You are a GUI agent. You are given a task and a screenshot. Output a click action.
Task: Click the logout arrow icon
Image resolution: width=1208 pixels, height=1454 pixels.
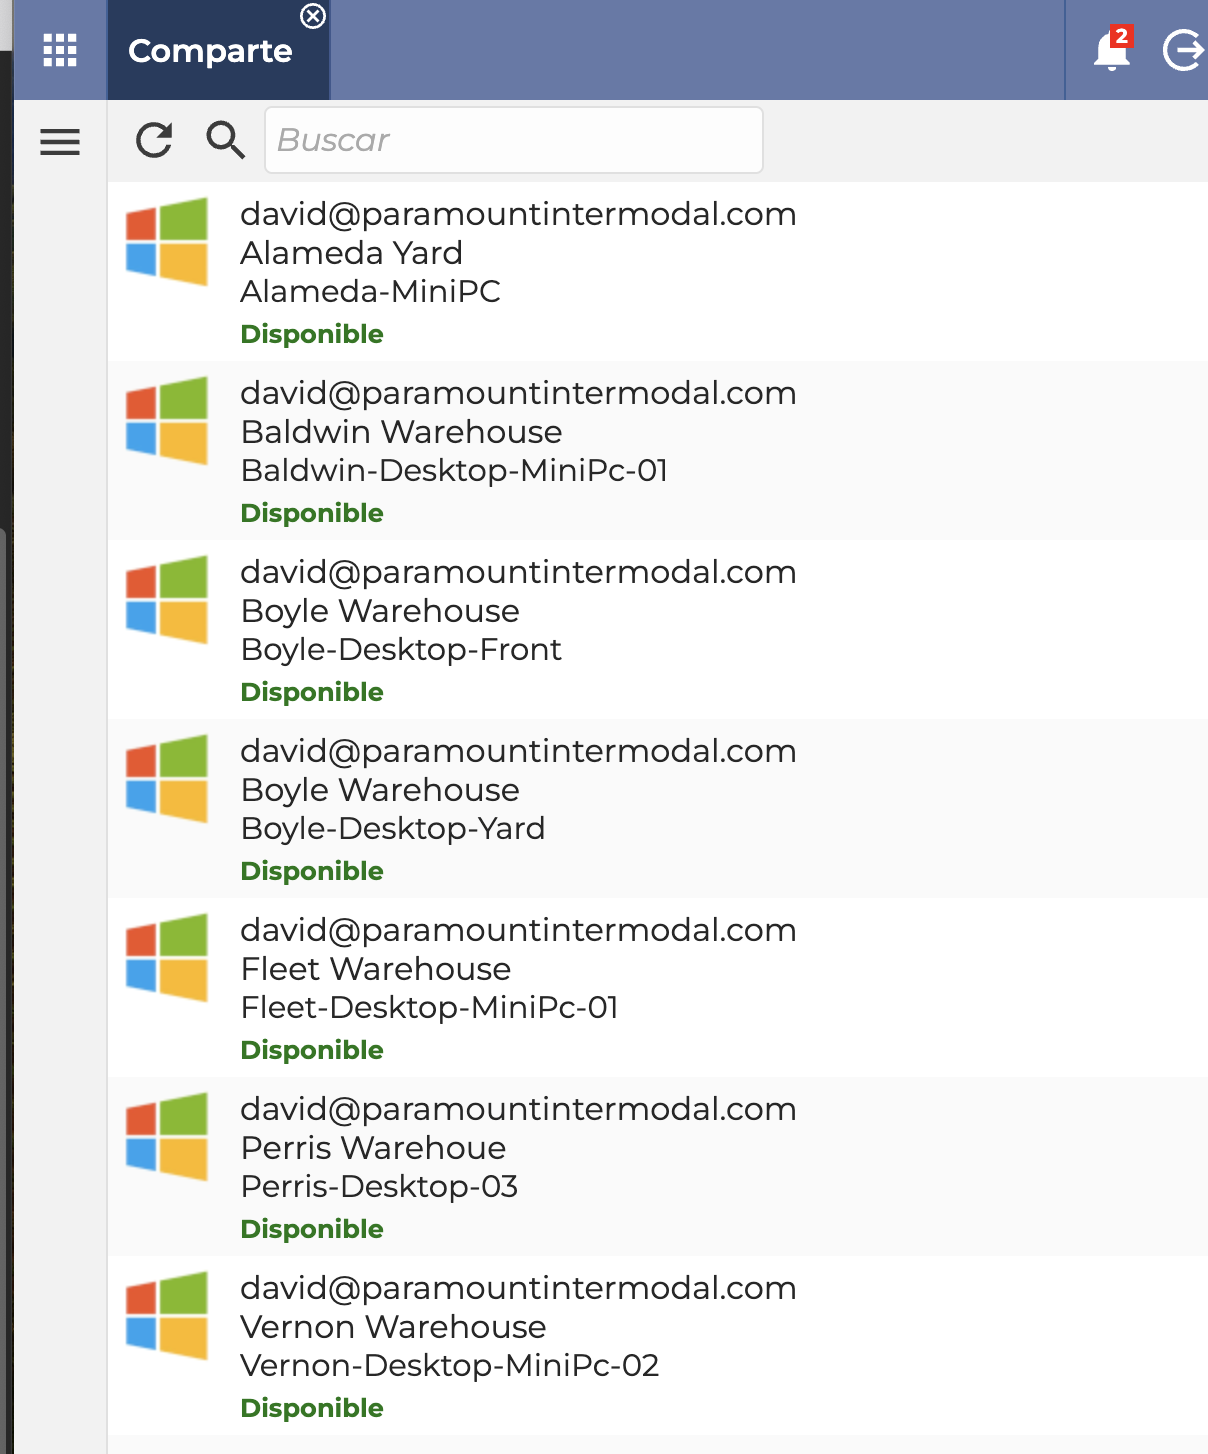click(1184, 50)
